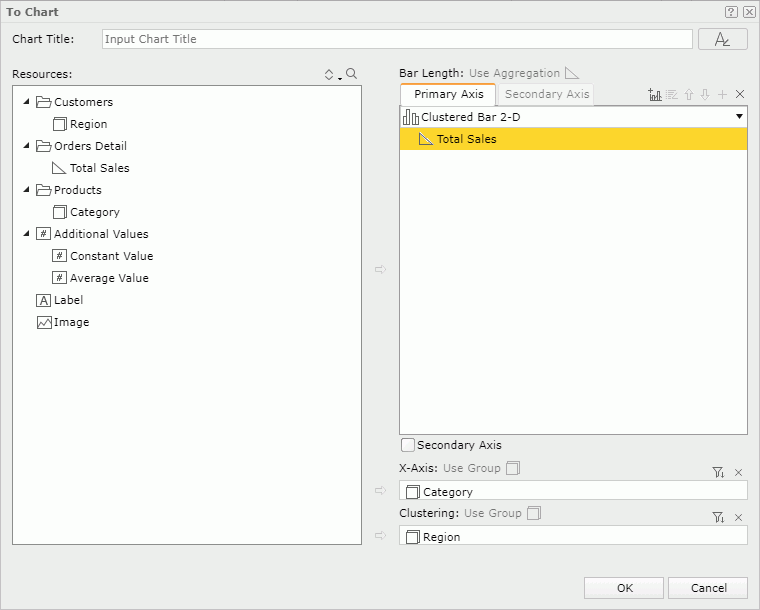This screenshot has height=610, width=760.
Task: Open X-Axis filter and sort options
Action: pos(718,472)
